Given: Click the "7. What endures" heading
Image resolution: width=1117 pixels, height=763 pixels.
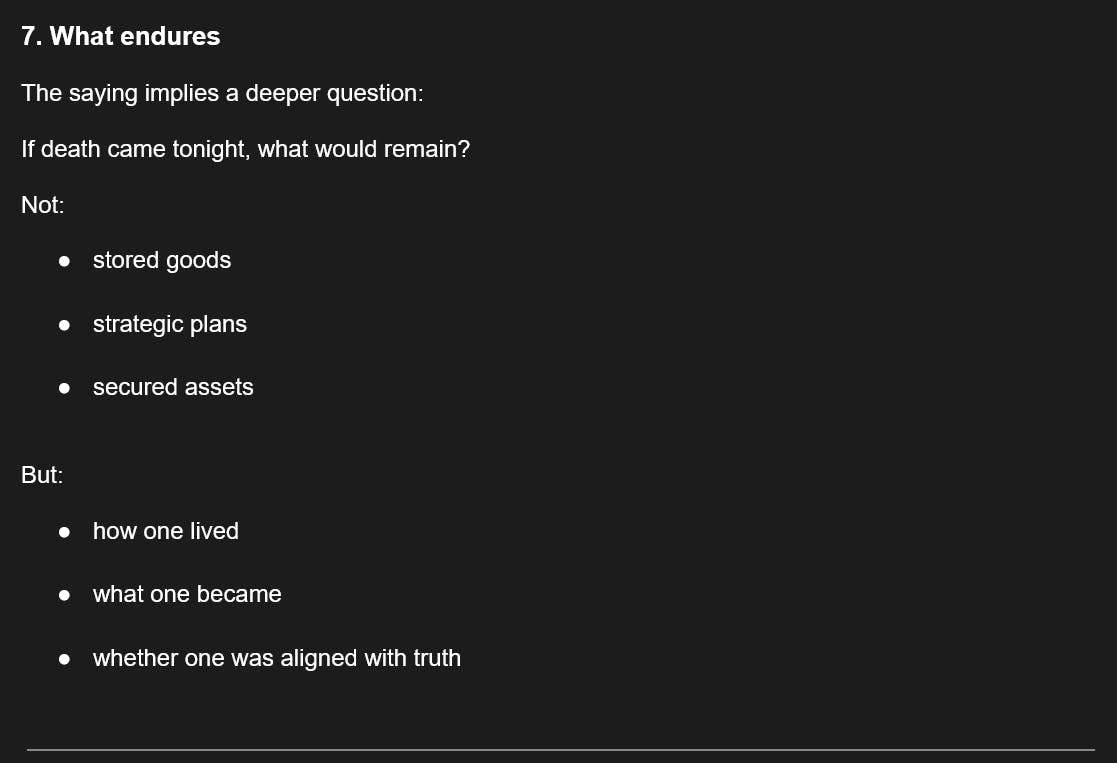Looking at the screenshot, I should (120, 37).
